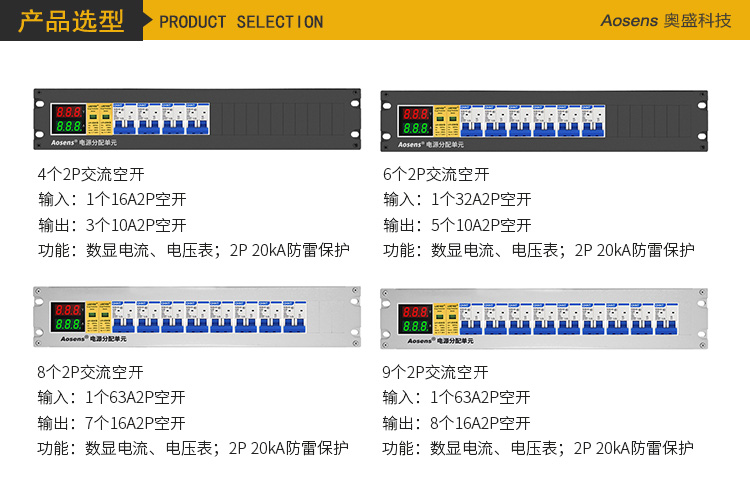Click red voltage display on 9-breaker unit
Viewport: 750px width, 478px height.
click(412, 309)
